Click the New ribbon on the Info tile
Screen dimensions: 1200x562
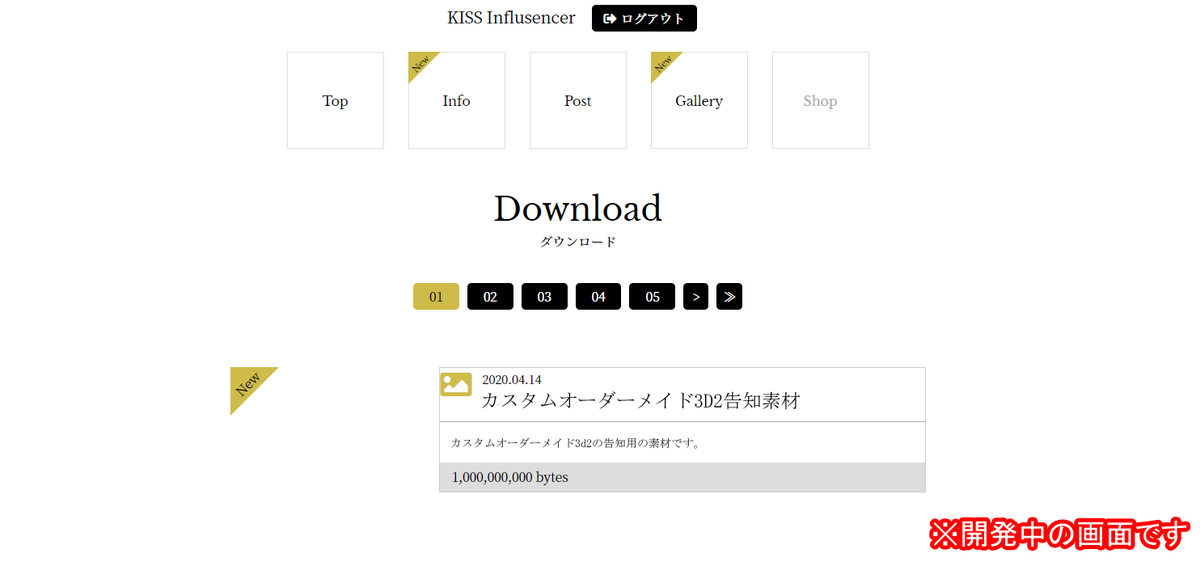(420, 64)
